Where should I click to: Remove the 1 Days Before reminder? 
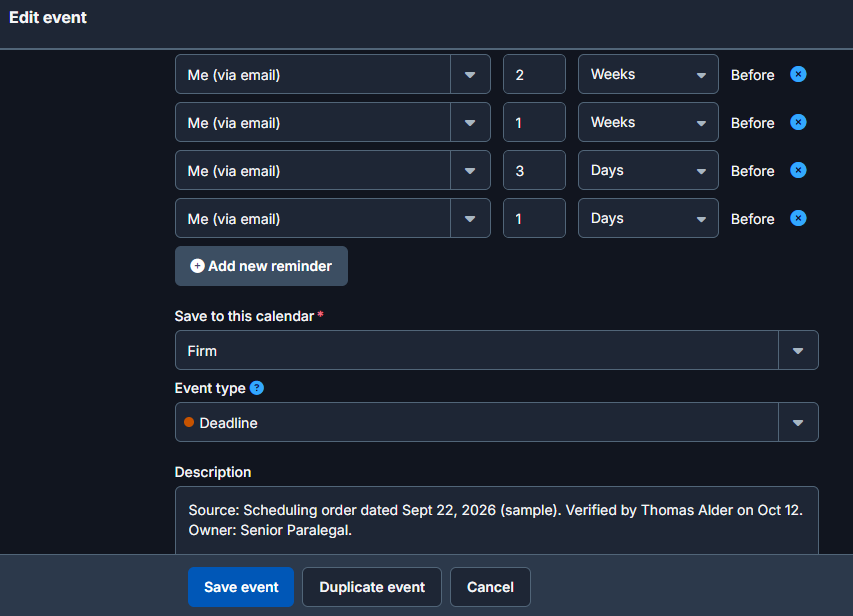798,218
